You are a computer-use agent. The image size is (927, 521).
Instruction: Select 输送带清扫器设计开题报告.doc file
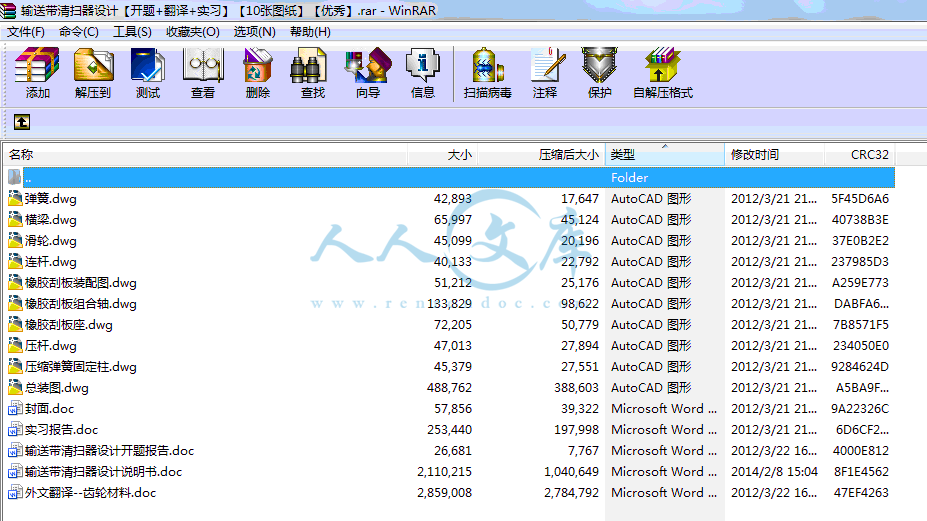(x=109, y=451)
